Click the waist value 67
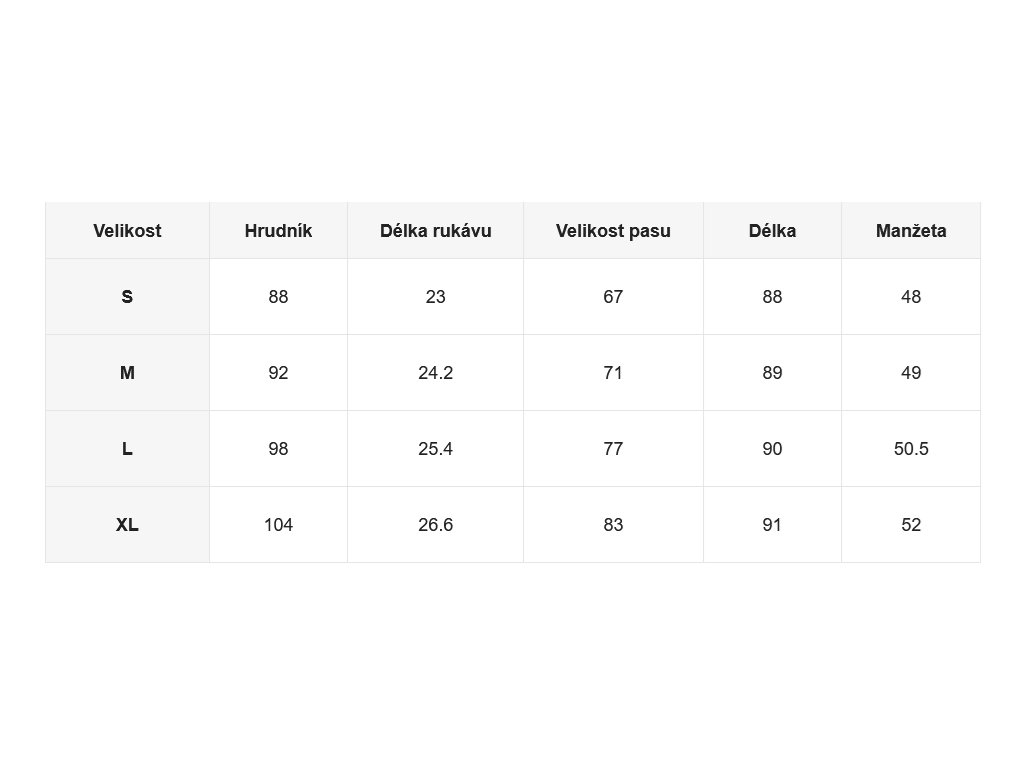 pos(613,297)
